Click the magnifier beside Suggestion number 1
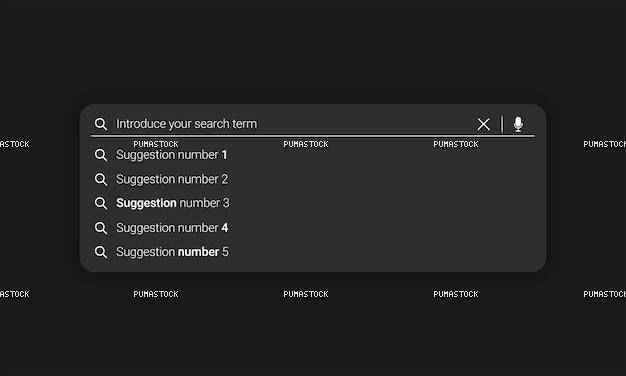The height and width of the screenshot is (376, 626). (x=101, y=155)
